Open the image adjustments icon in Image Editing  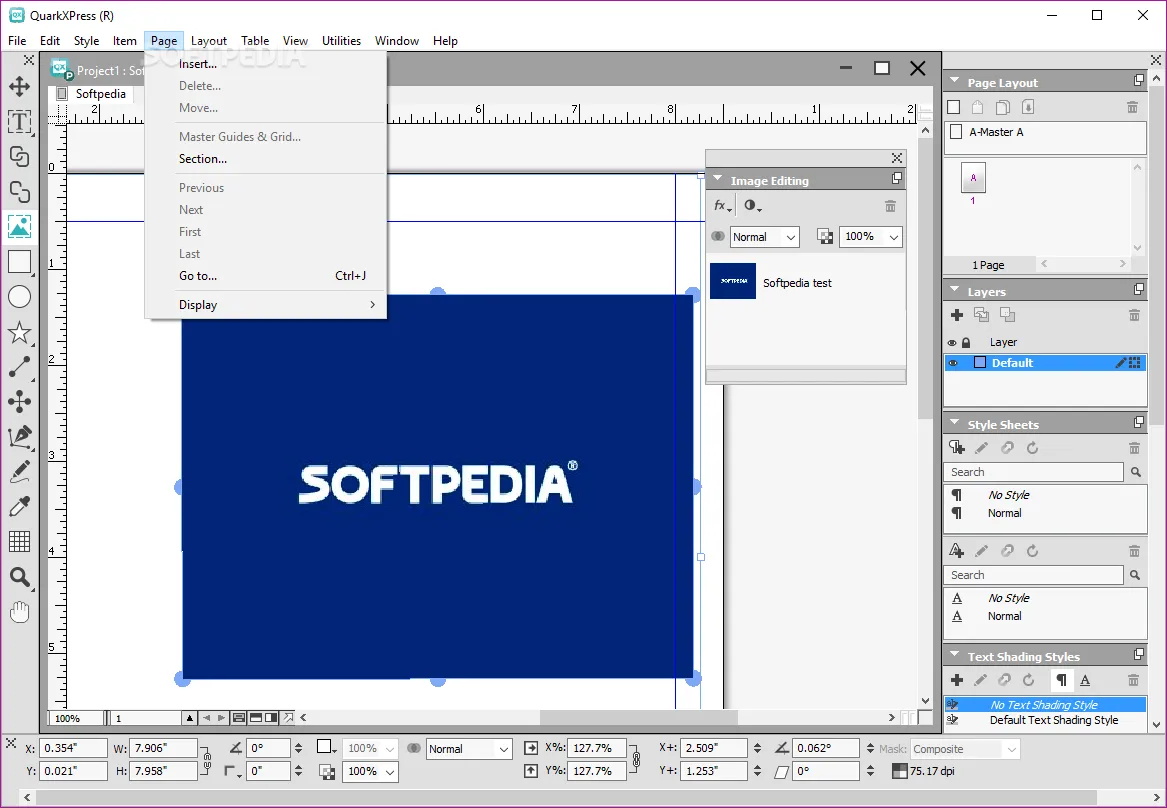pyautogui.click(x=752, y=206)
